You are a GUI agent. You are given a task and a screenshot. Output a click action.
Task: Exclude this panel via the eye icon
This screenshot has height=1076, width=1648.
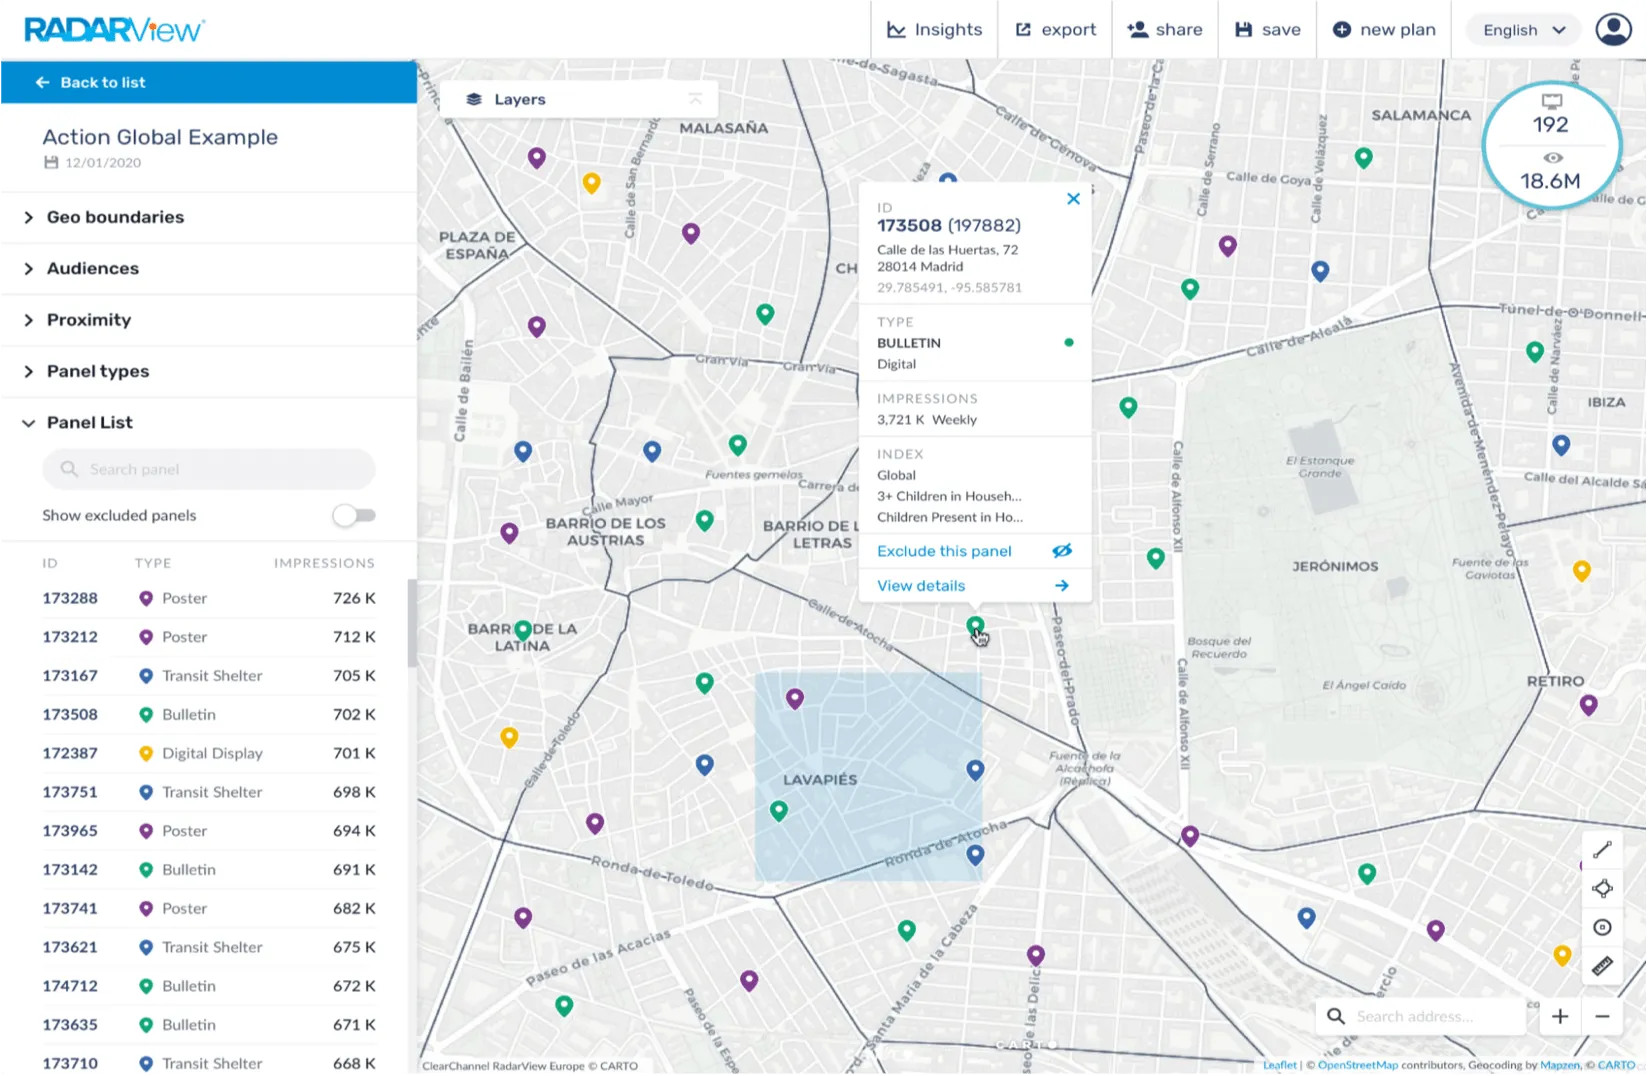1061,551
